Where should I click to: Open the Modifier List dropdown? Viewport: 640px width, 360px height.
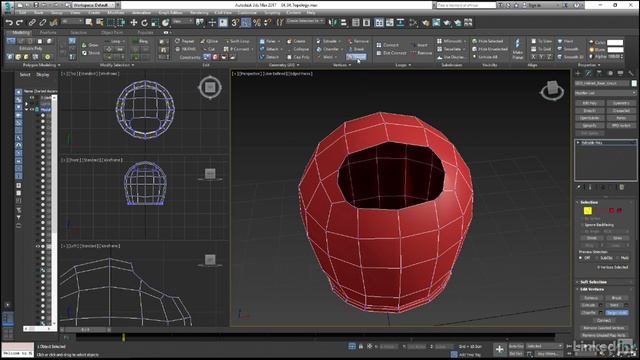click(x=605, y=93)
